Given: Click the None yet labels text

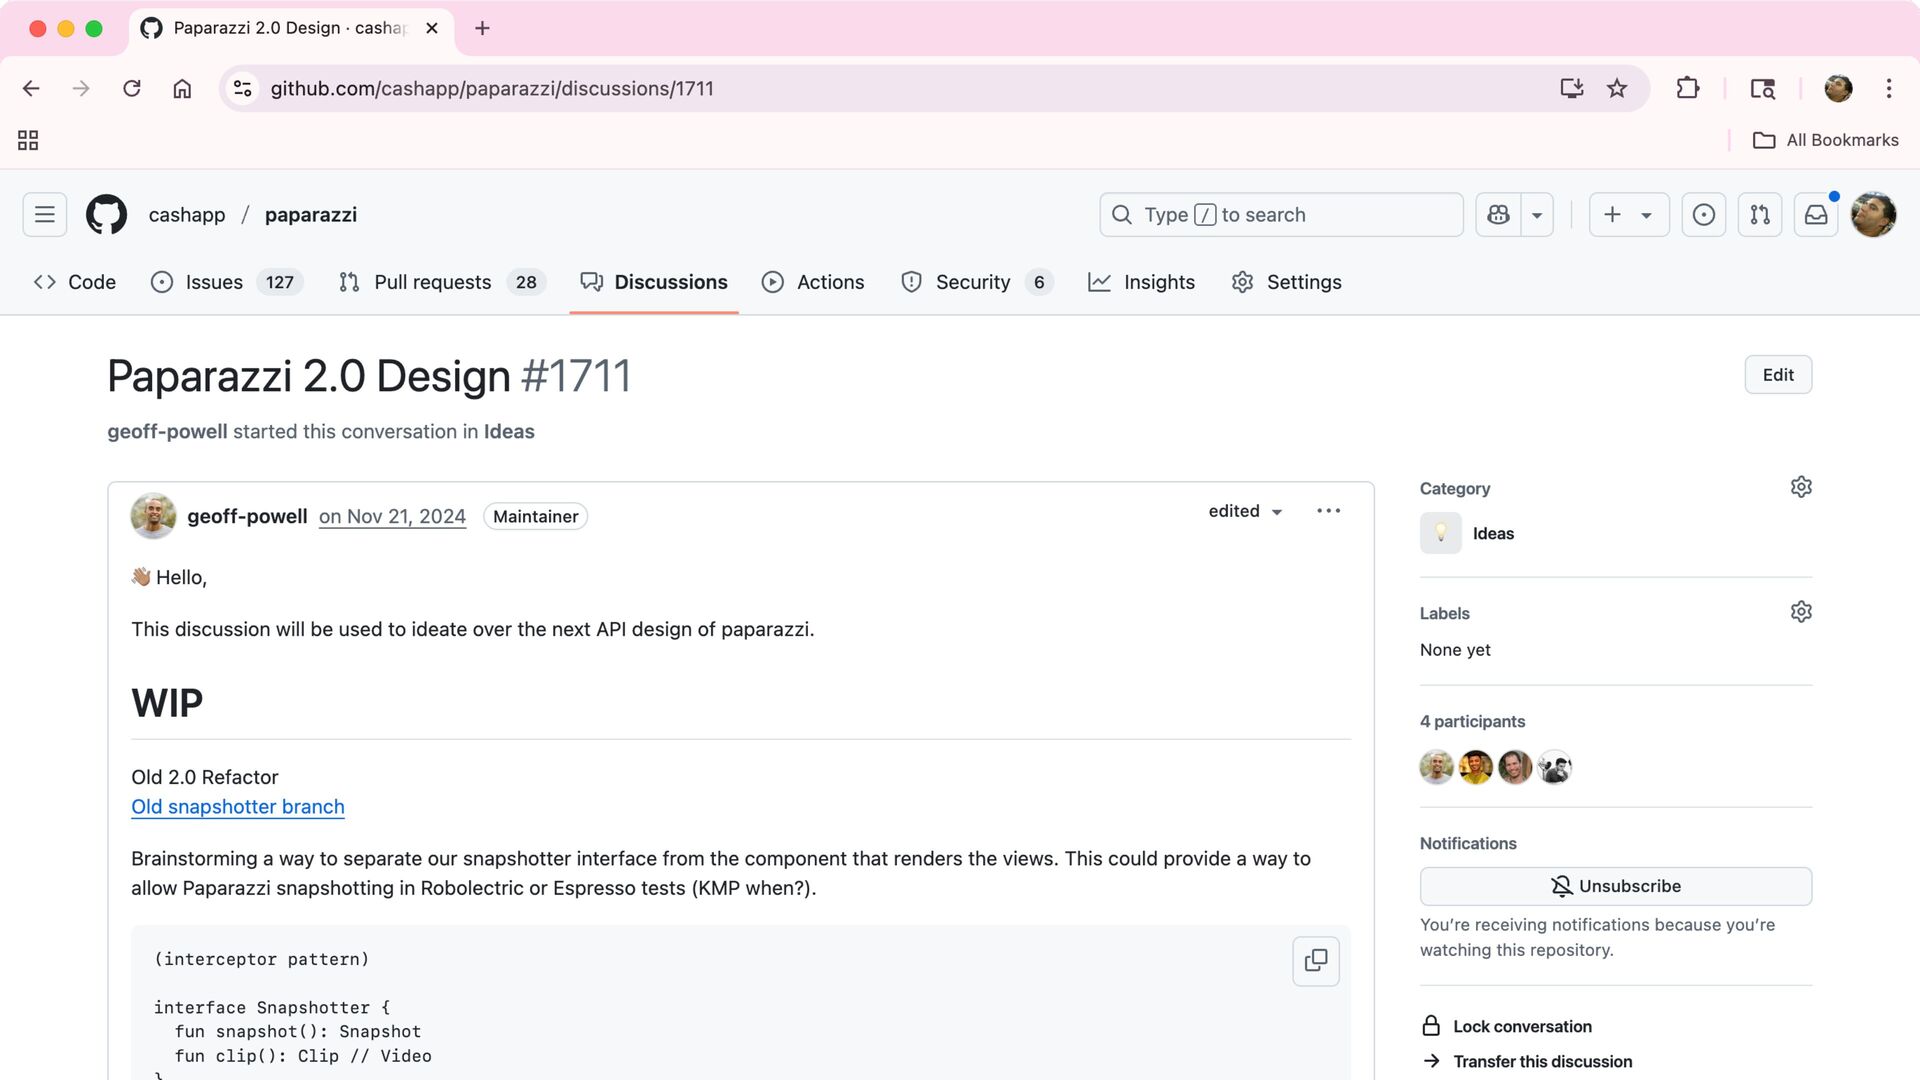Looking at the screenshot, I should tap(1455, 650).
